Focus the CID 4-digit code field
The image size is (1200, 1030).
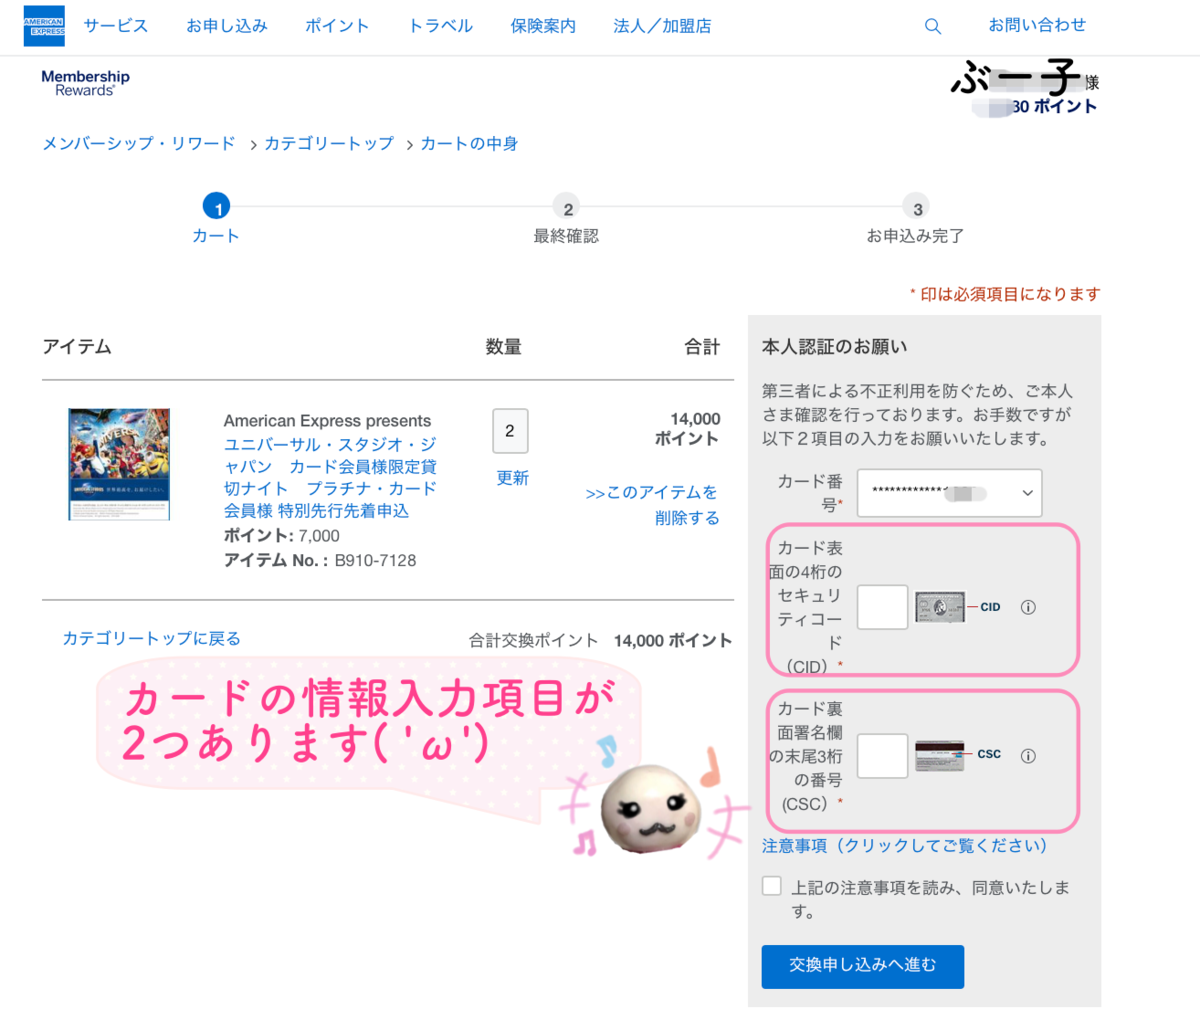click(883, 607)
